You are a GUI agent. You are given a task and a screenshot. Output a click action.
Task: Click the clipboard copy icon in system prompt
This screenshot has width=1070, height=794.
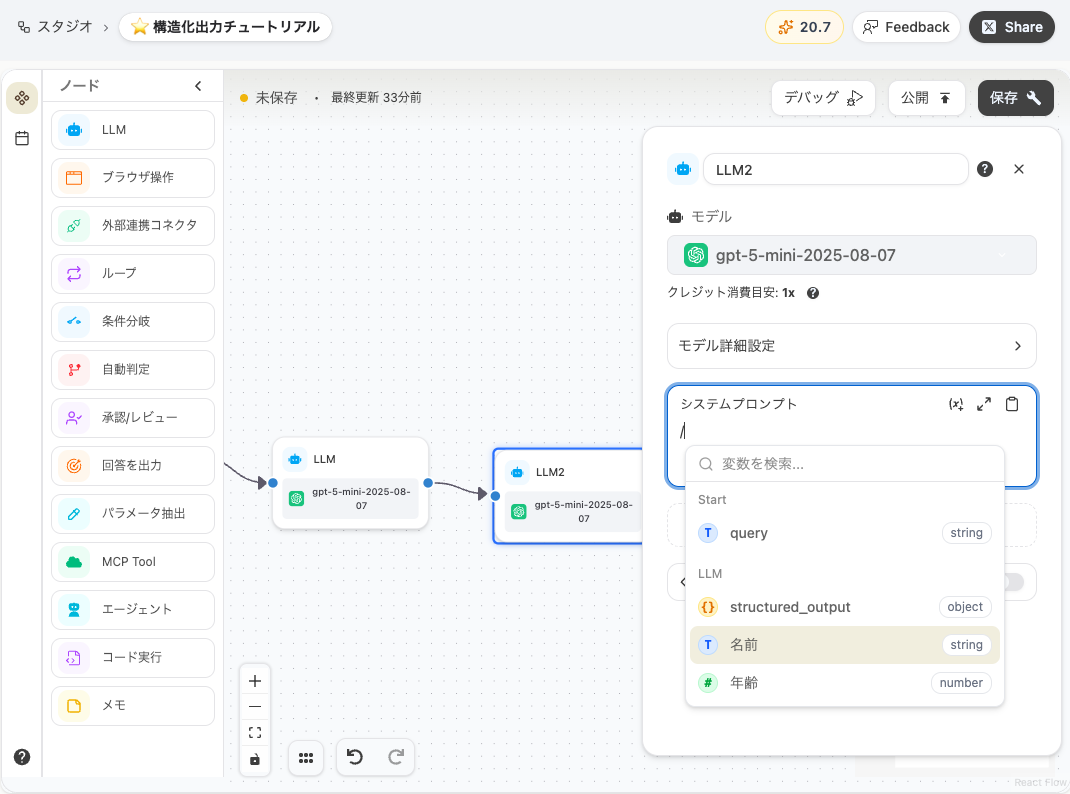pyautogui.click(x=1012, y=404)
